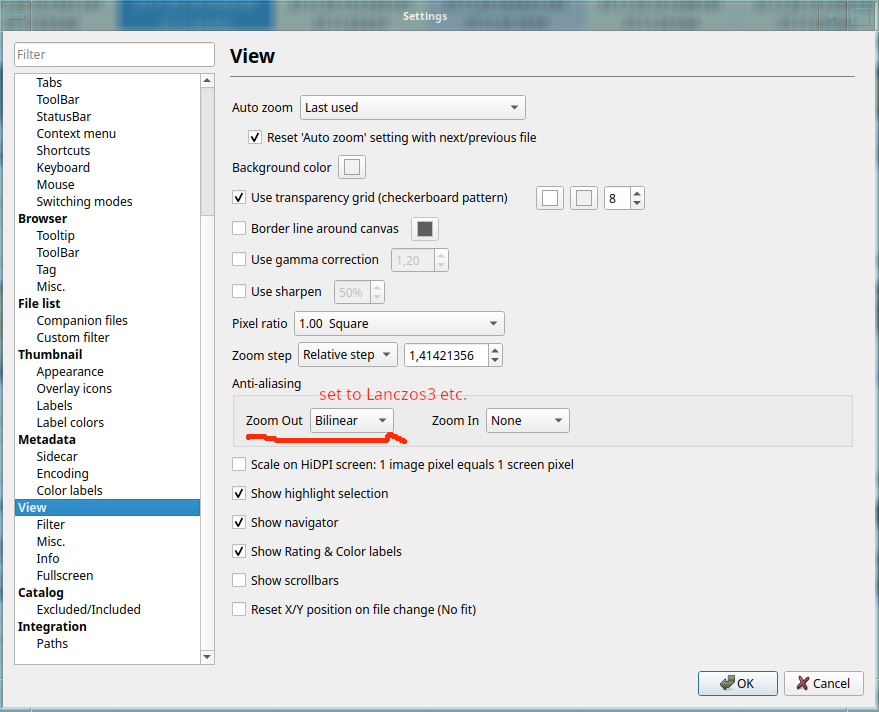Open Tooltip settings page

point(55,235)
